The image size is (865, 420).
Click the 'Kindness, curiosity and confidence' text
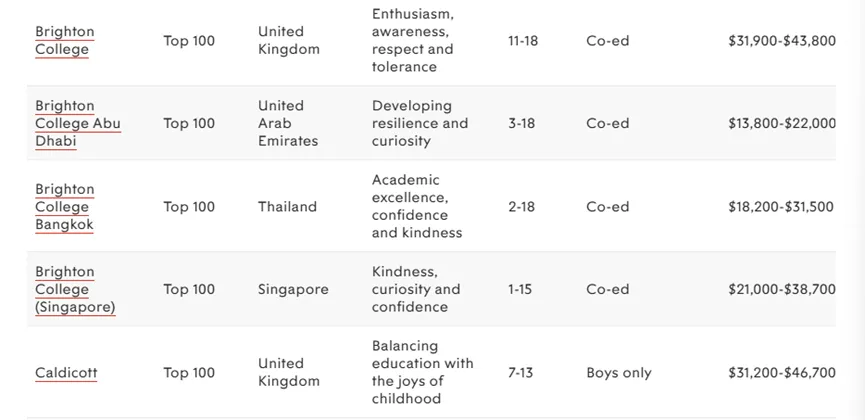415,290
